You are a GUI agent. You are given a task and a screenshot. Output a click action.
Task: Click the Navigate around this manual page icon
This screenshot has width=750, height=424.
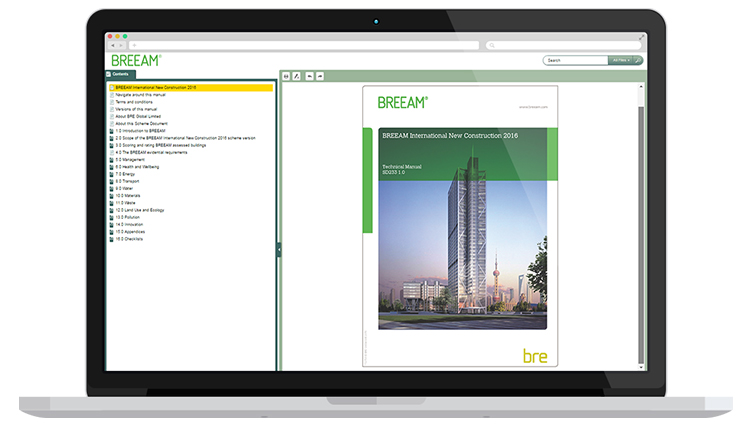pyautogui.click(x=112, y=95)
